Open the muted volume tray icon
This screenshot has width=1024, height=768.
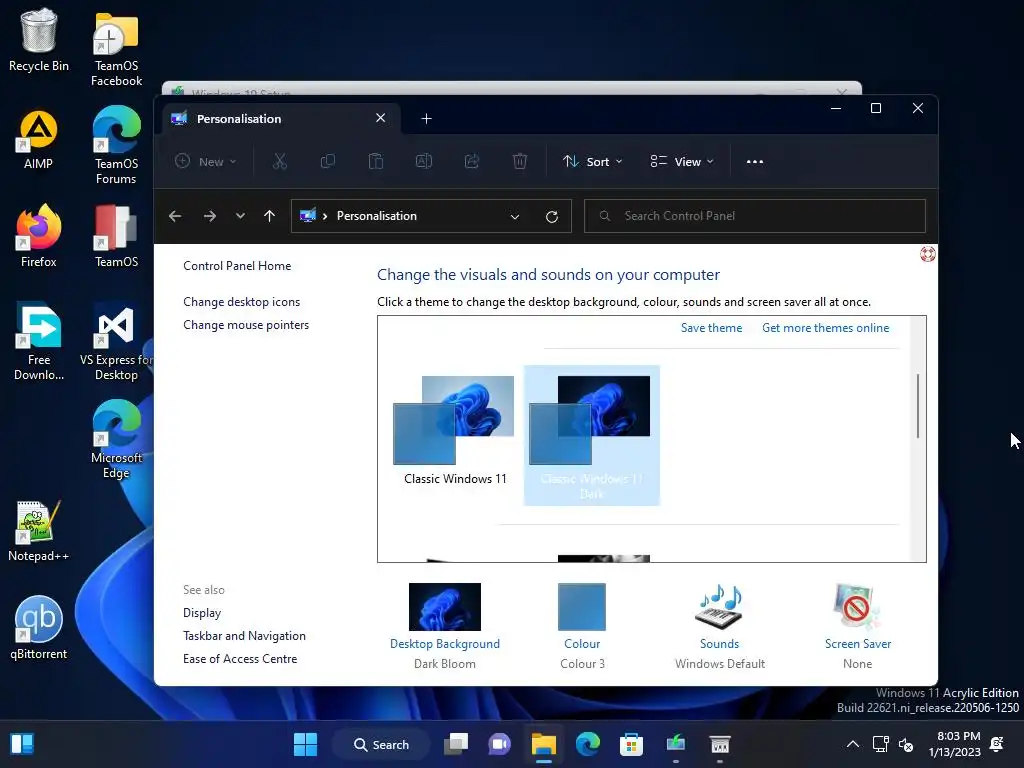tap(906, 744)
